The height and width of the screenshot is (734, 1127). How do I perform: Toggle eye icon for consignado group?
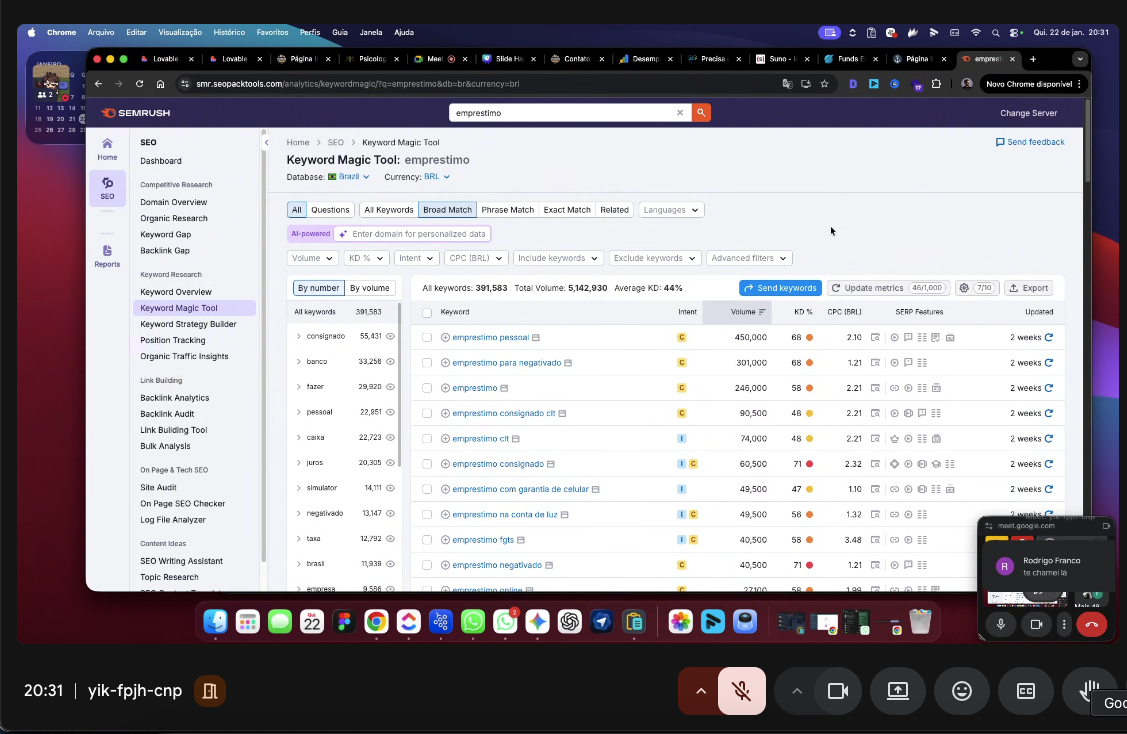[x=391, y=336]
